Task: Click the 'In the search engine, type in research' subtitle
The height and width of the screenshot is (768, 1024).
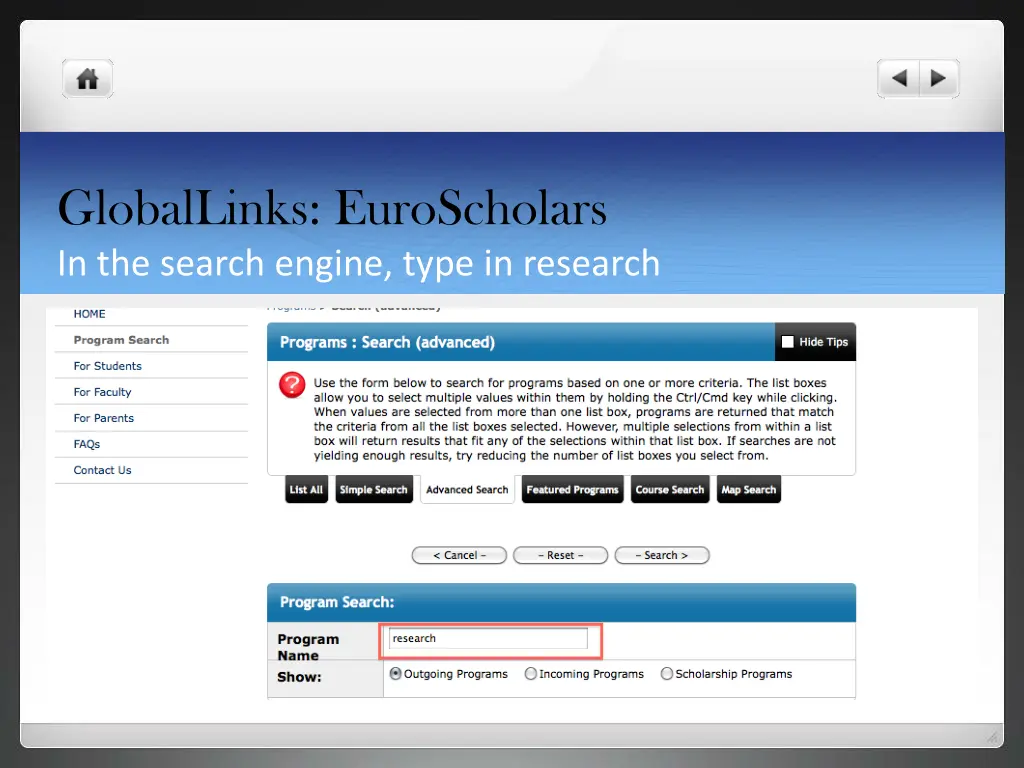Action: (x=359, y=264)
